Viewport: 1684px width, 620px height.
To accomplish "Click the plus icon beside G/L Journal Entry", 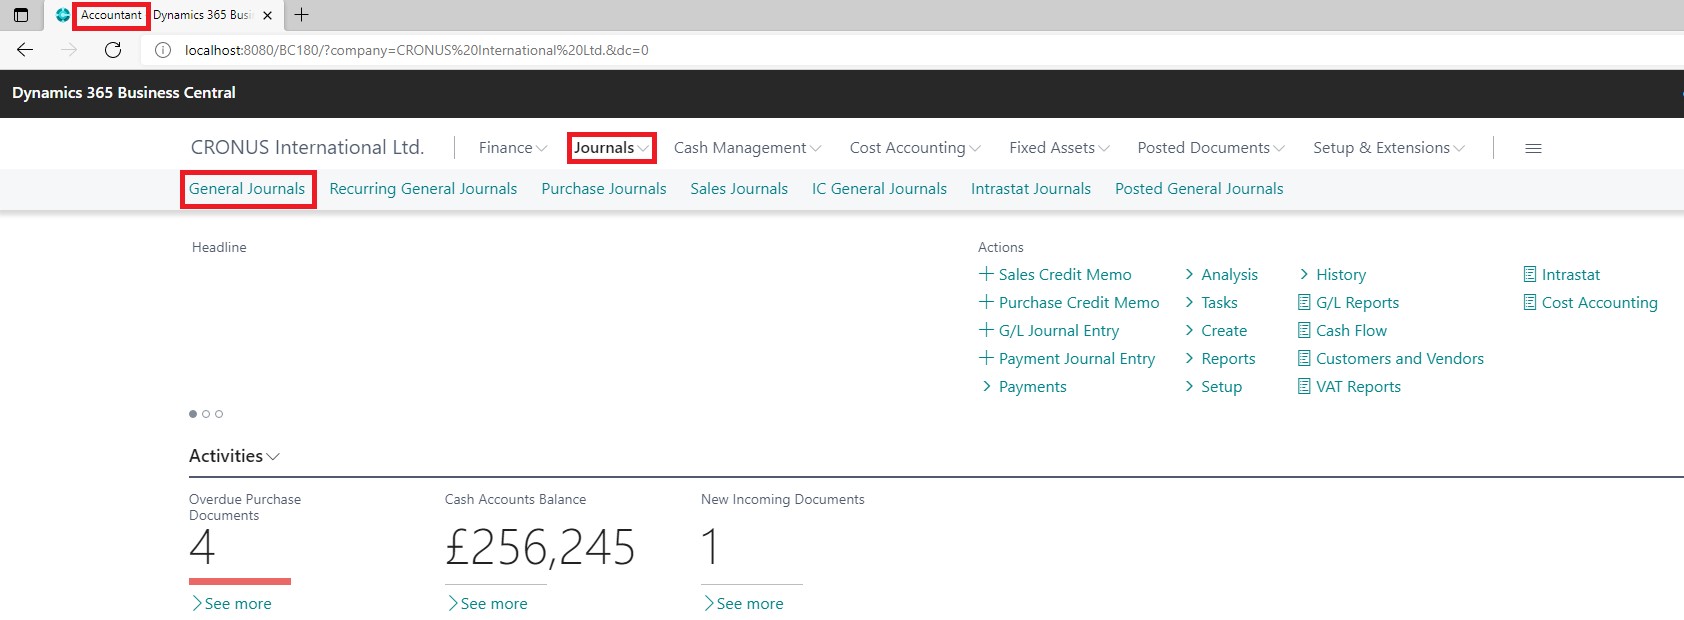I will [x=986, y=329].
